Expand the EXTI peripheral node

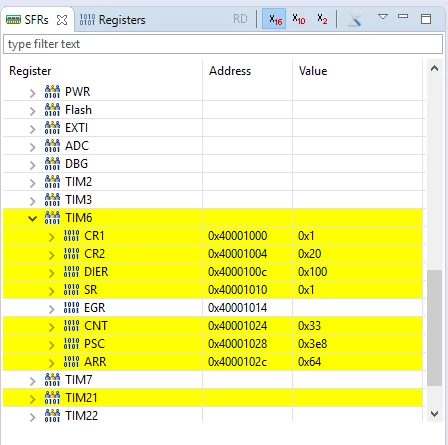point(32,129)
